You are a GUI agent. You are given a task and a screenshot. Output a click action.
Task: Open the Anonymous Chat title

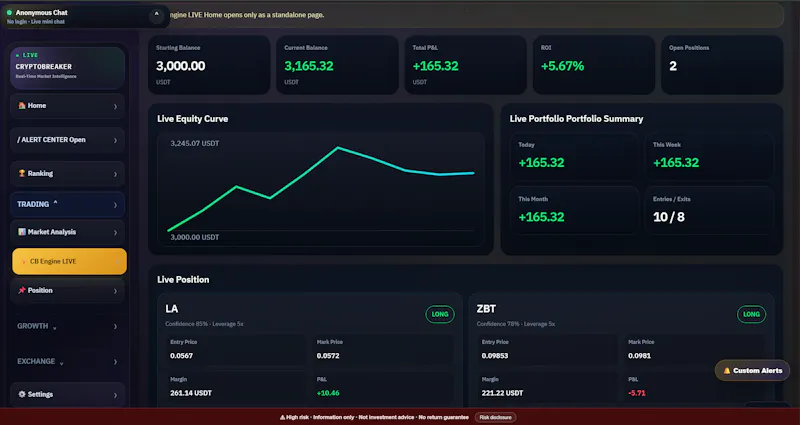tap(41, 12)
